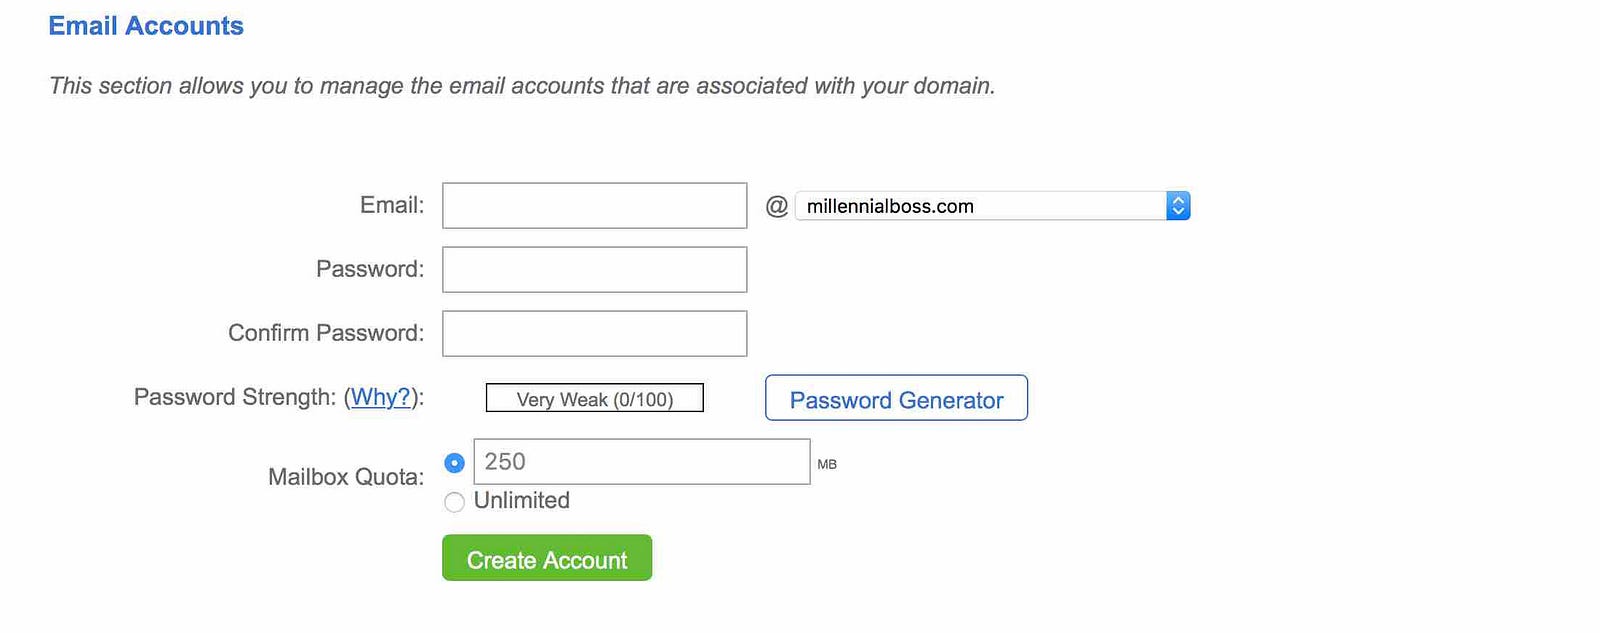Focus the Password input field
Image resolution: width=1600 pixels, height=633 pixels.
click(x=594, y=270)
